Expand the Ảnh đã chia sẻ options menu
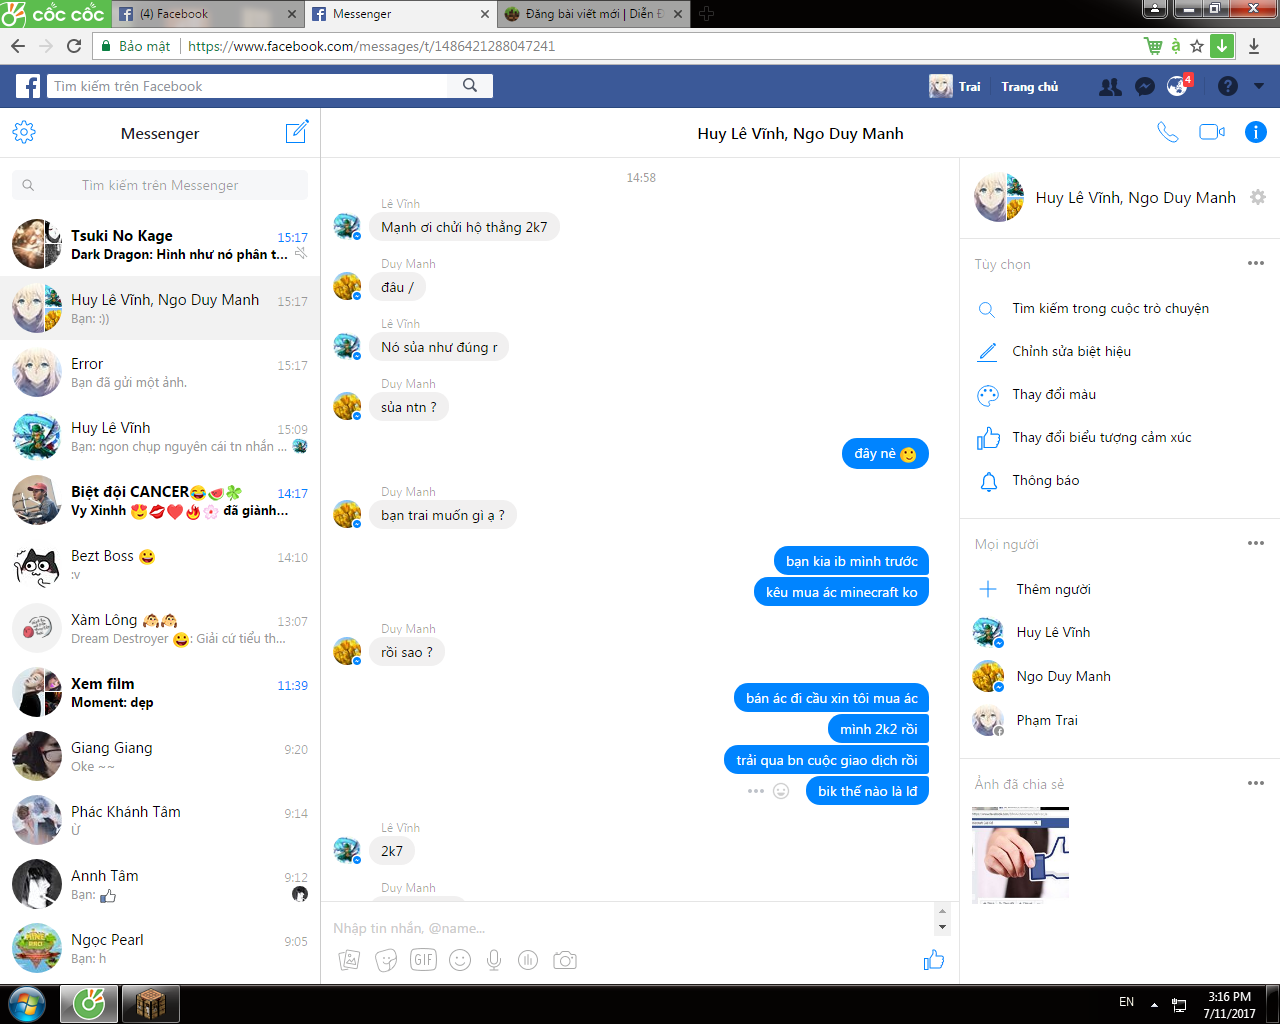Viewport: 1280px width, 1024px height. point(1256,783)
